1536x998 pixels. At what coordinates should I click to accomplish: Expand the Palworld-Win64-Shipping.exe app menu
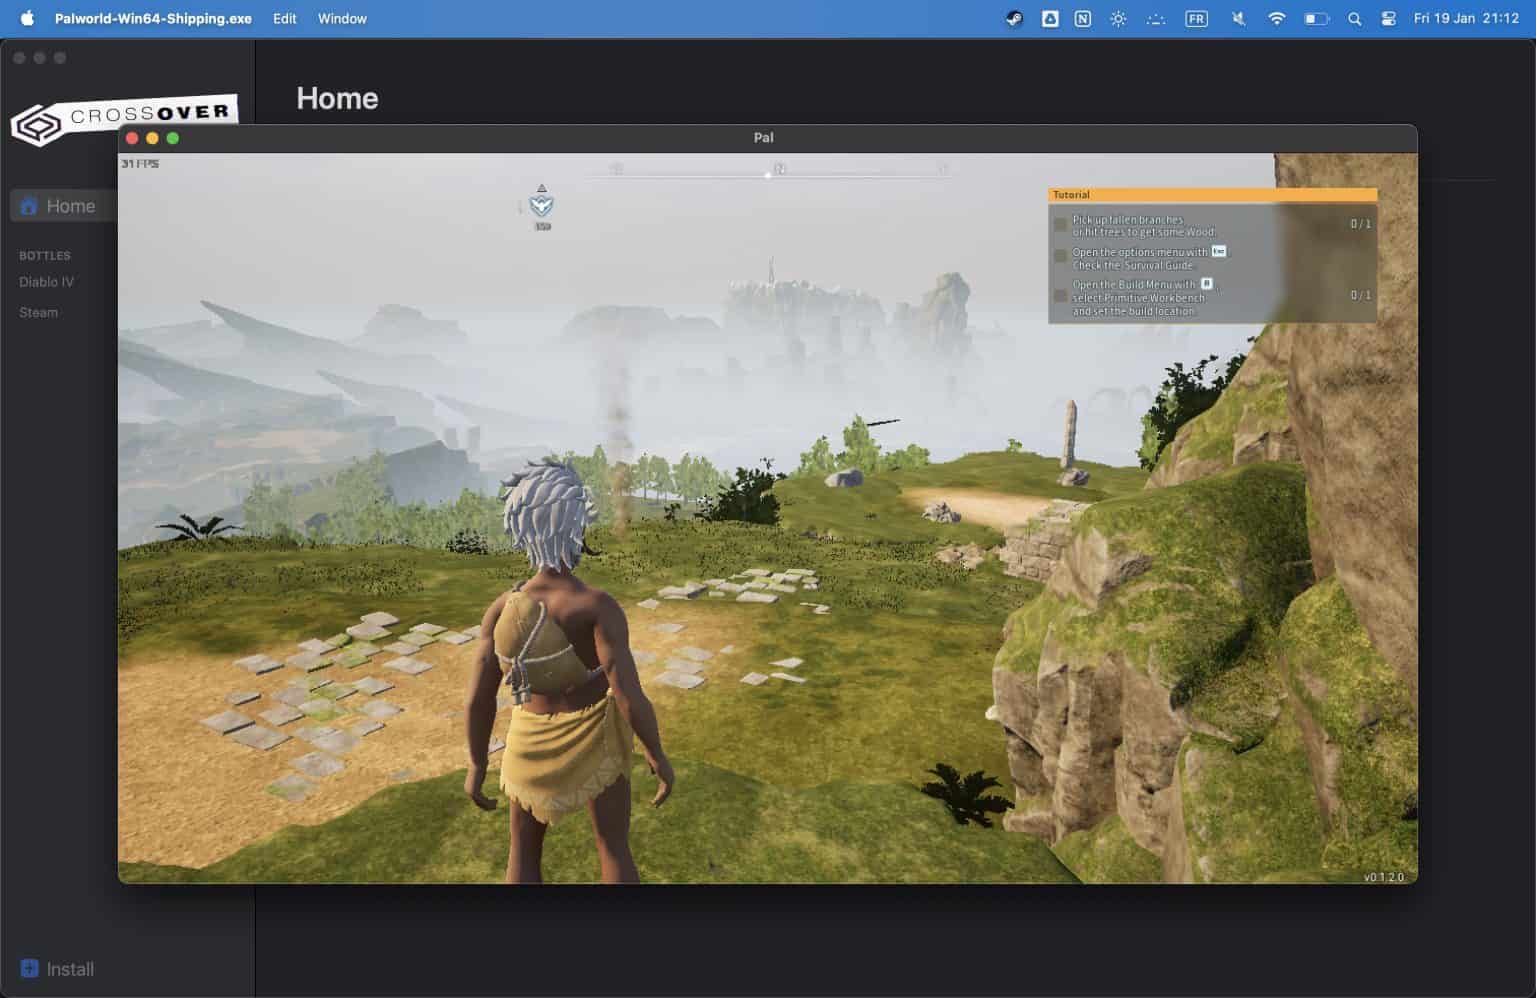pyautogui.click(x=153, y=18)
